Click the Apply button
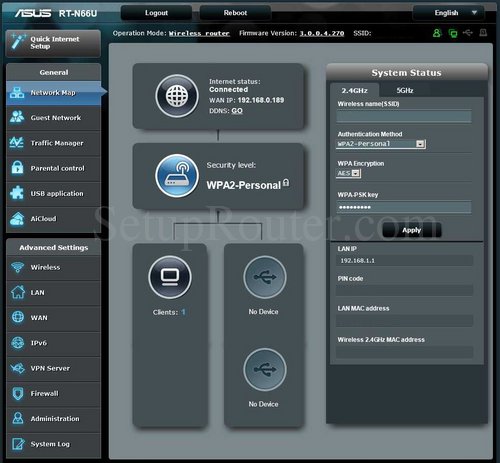The width and height of the screenshot is (500, 463). pos(412,230)
